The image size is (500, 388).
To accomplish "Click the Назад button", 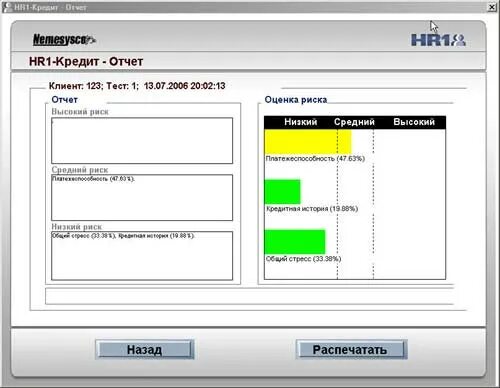I will tap(144, 349).
